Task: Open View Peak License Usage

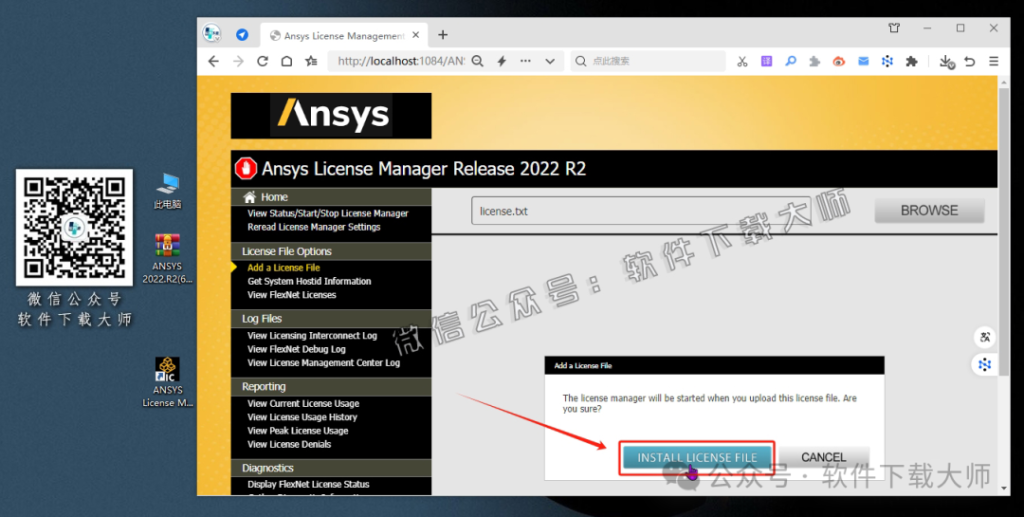Action: pos(298,431)
